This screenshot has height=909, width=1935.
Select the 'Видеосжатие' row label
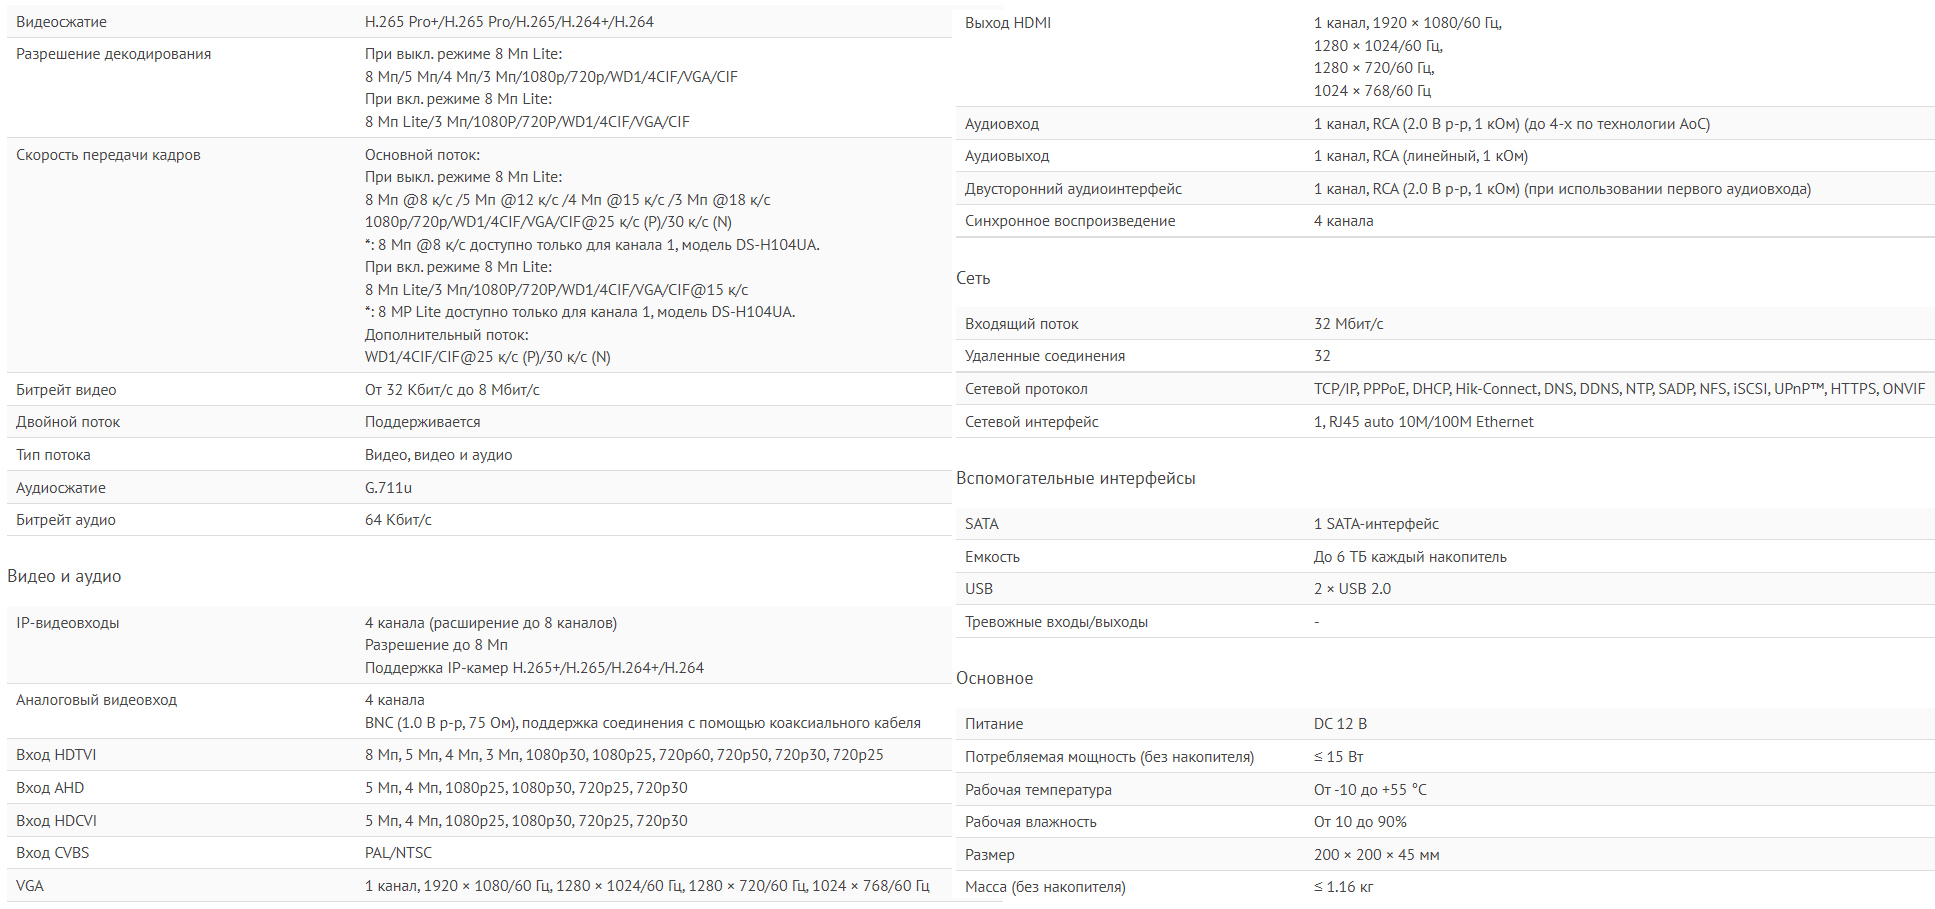click(61, 22)
